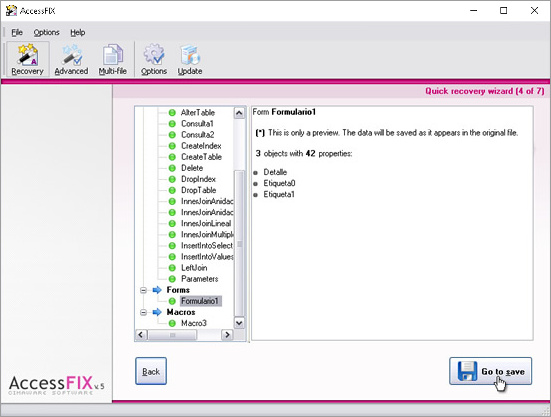This screenshot has height=417, width=551.
Task: Select the Delete query item
Action: click(x=192, y=168)
